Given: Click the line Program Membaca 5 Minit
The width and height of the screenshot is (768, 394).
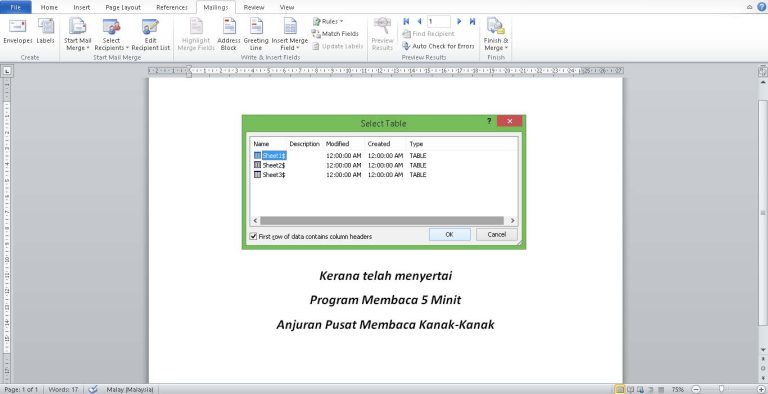Looking at the screenshot, I should tap(385, 300).
